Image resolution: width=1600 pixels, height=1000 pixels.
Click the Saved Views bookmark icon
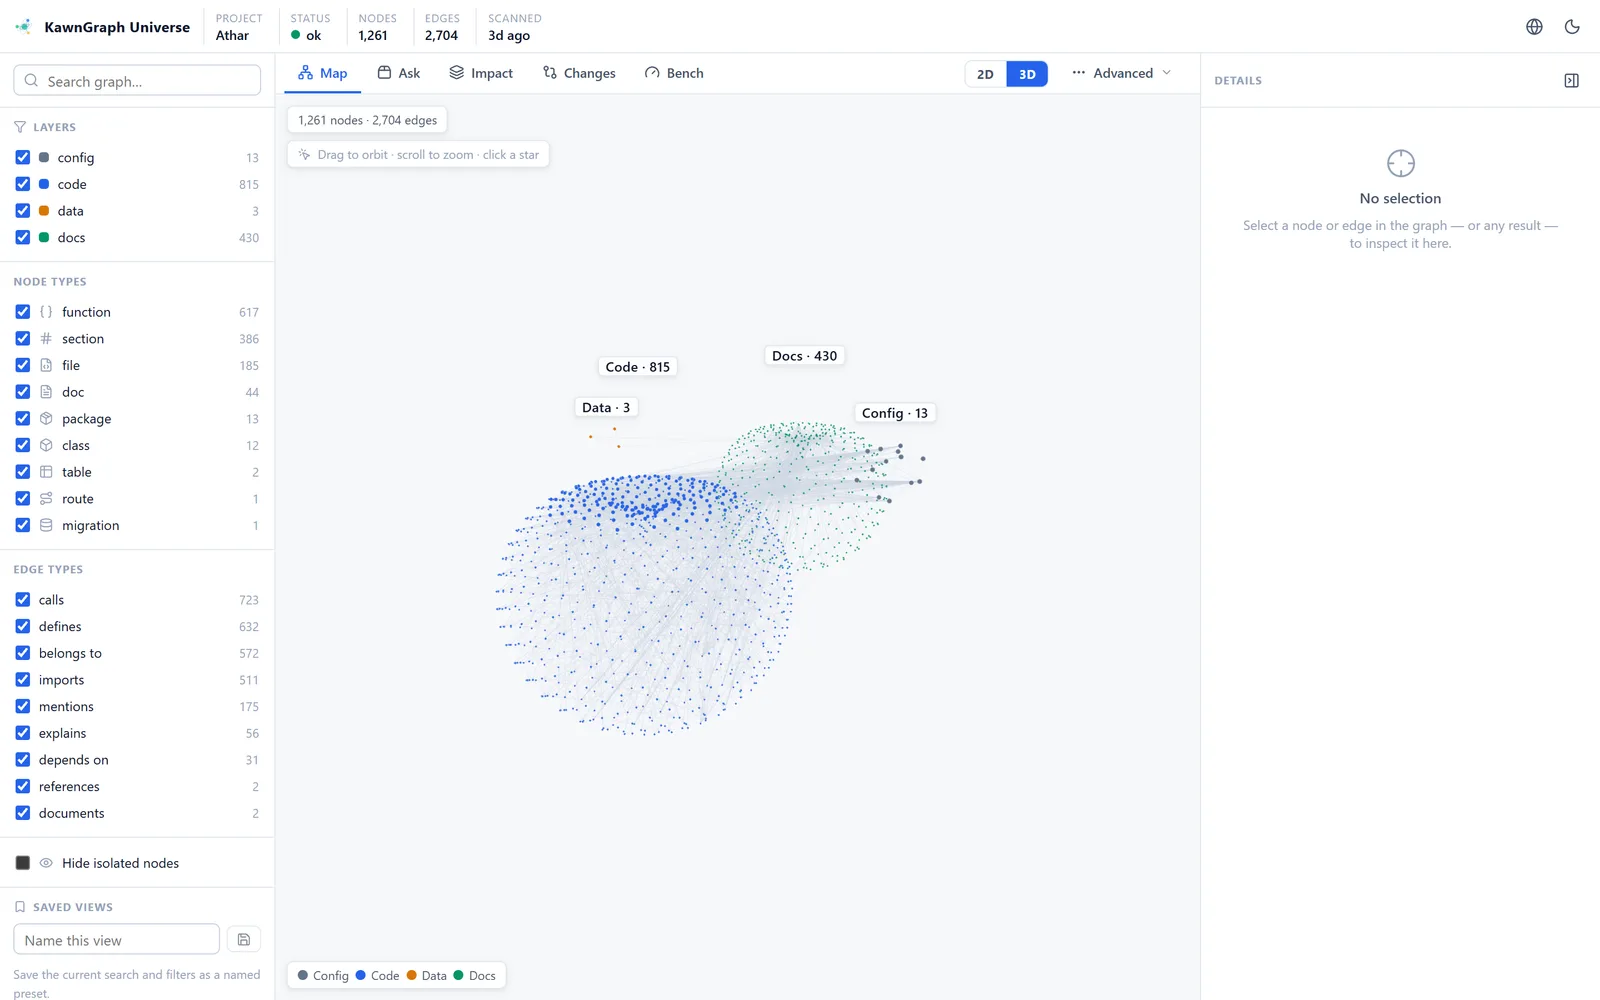(20, 907)
